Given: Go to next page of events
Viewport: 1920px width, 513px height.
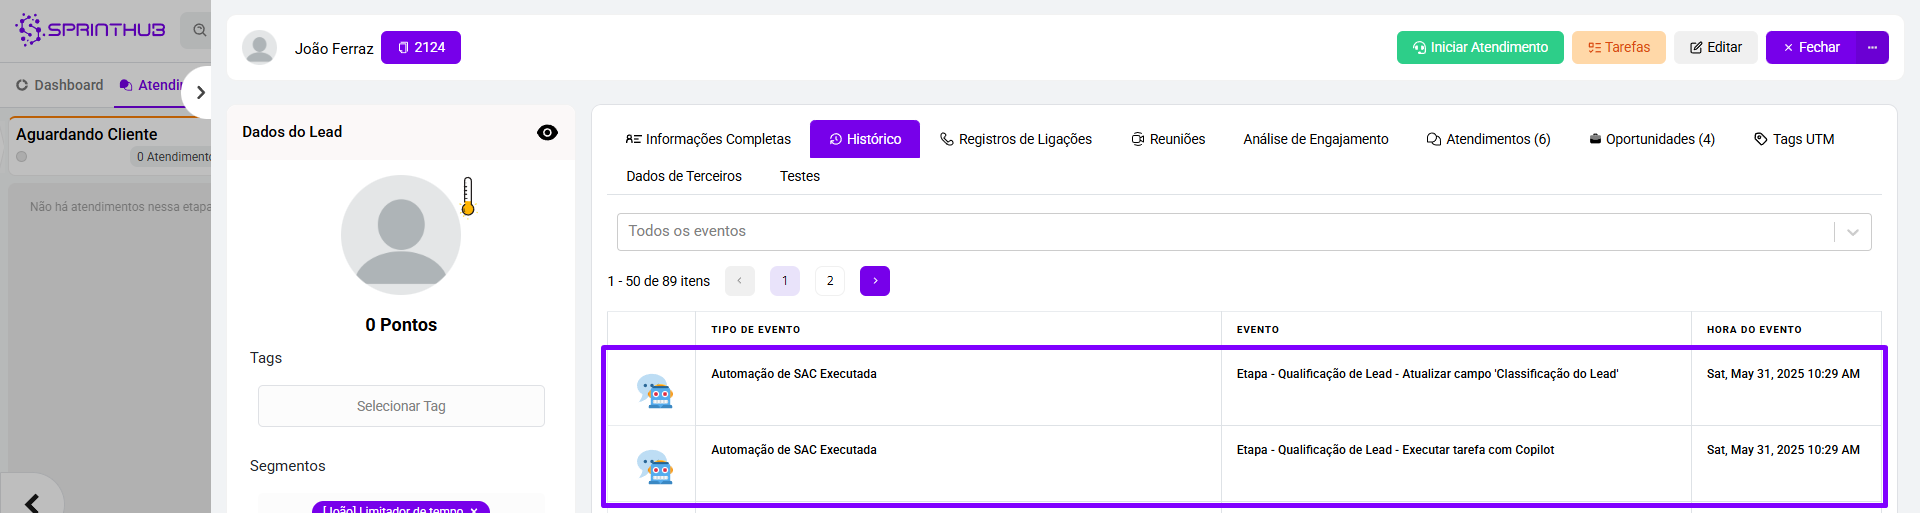Looking at the screenshot, I should 874,281.
